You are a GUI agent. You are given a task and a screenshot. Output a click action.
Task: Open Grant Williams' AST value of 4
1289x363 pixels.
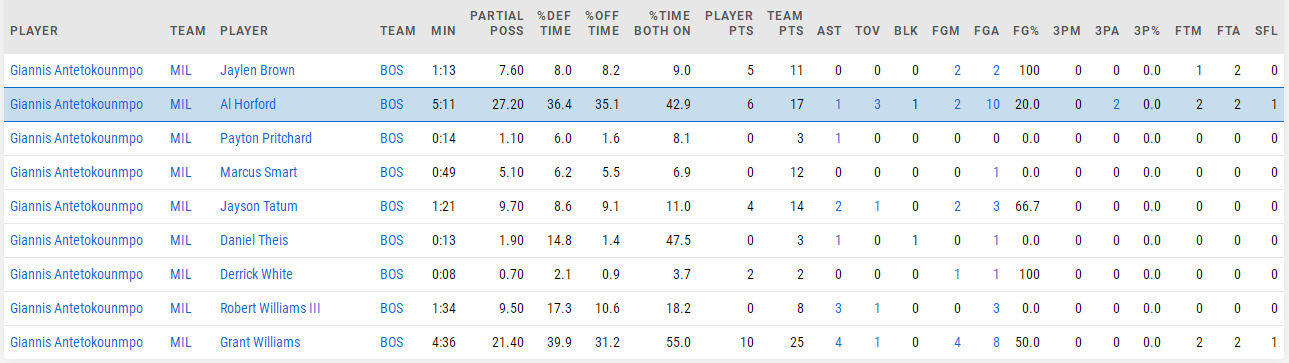point(838,343)
